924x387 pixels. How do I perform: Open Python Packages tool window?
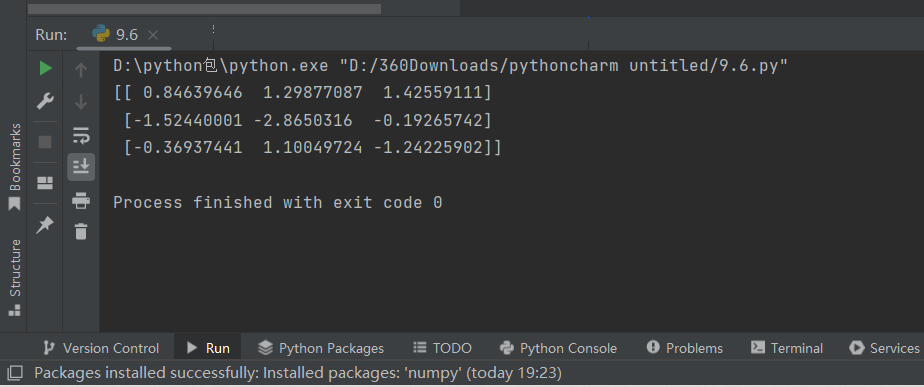[321, 348]
